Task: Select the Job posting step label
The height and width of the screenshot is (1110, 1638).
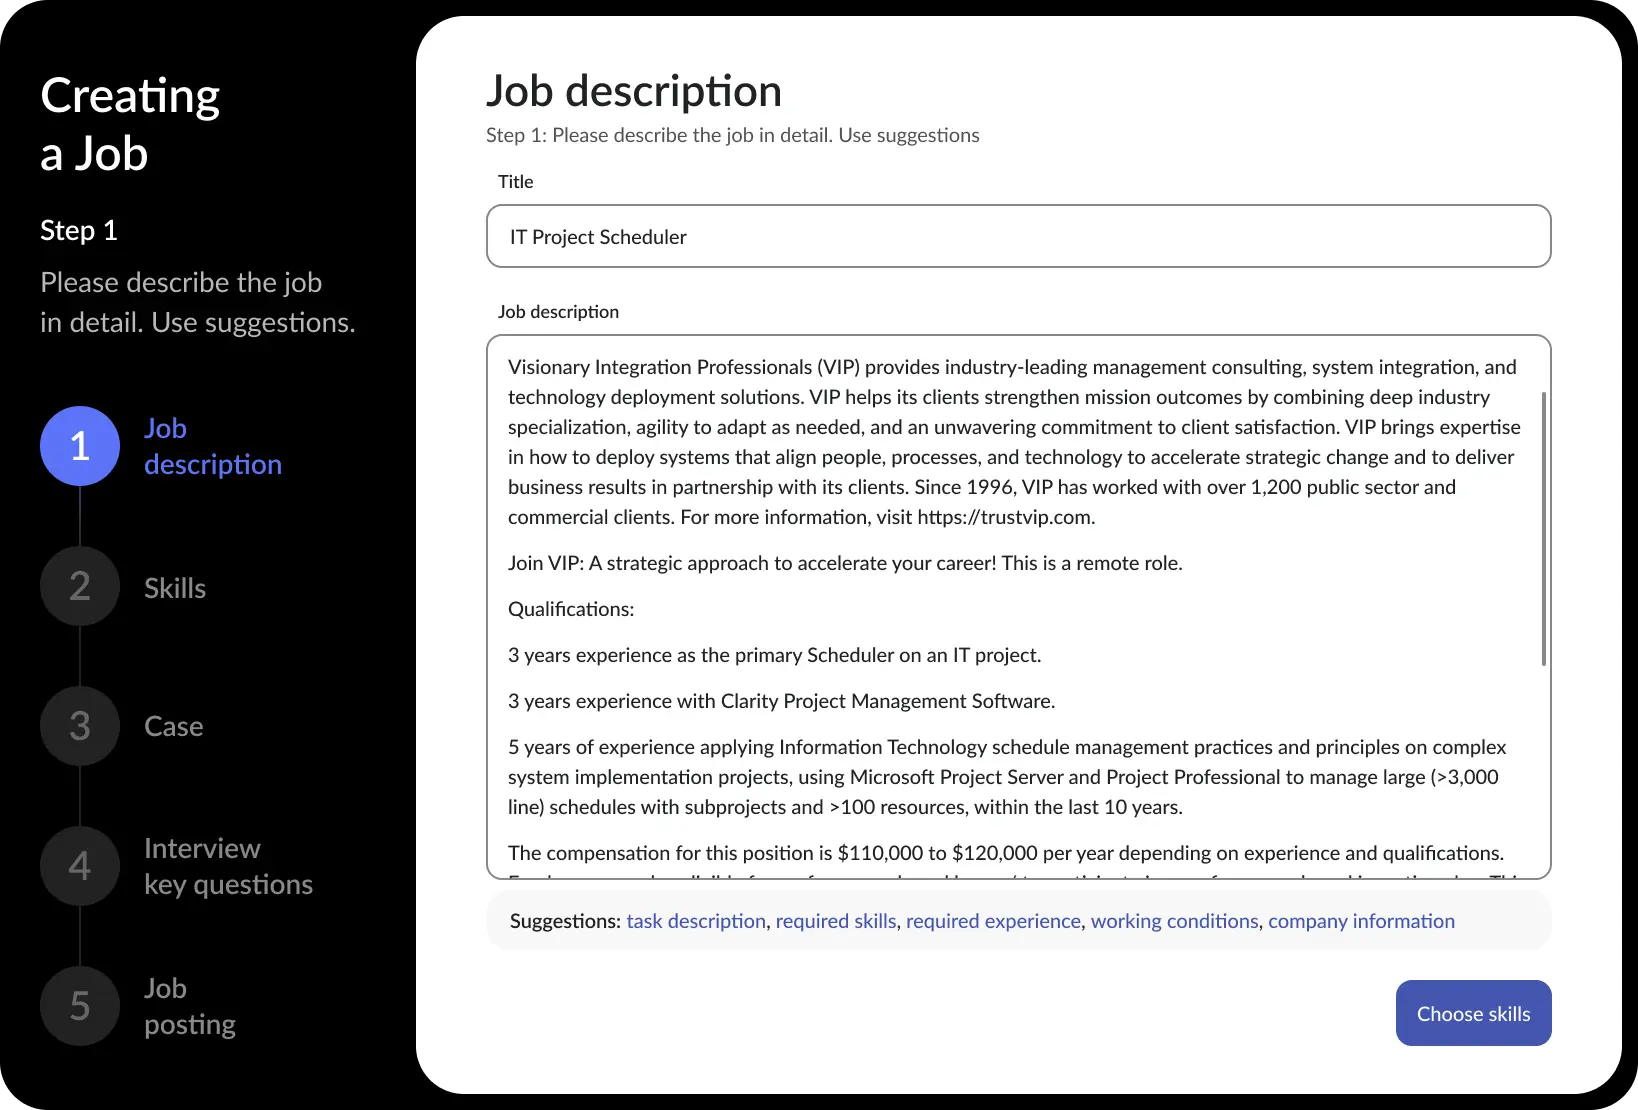Action: (x=188, y=1006)
